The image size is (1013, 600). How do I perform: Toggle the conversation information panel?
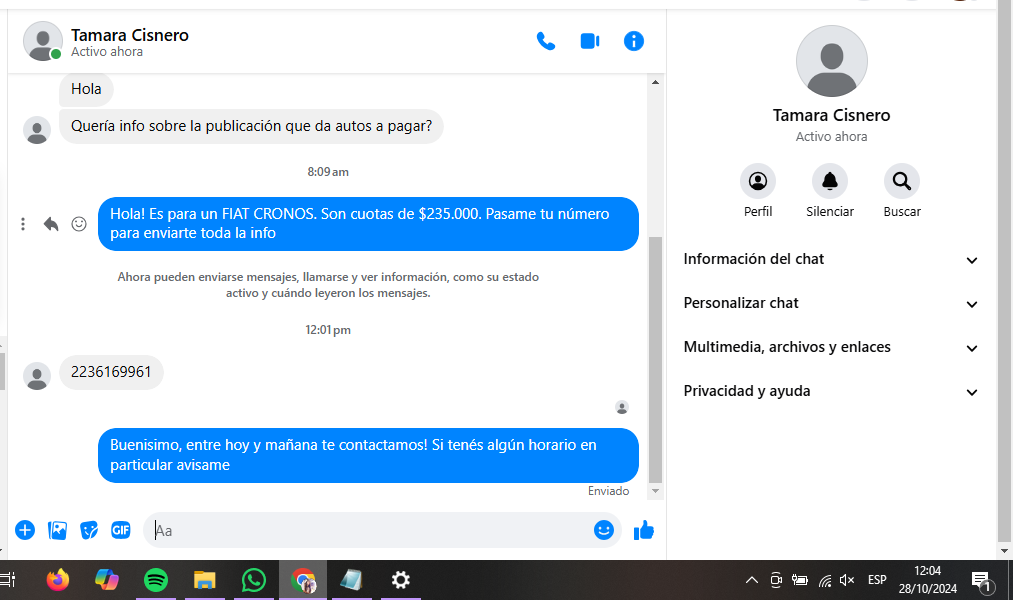[634, 41]
